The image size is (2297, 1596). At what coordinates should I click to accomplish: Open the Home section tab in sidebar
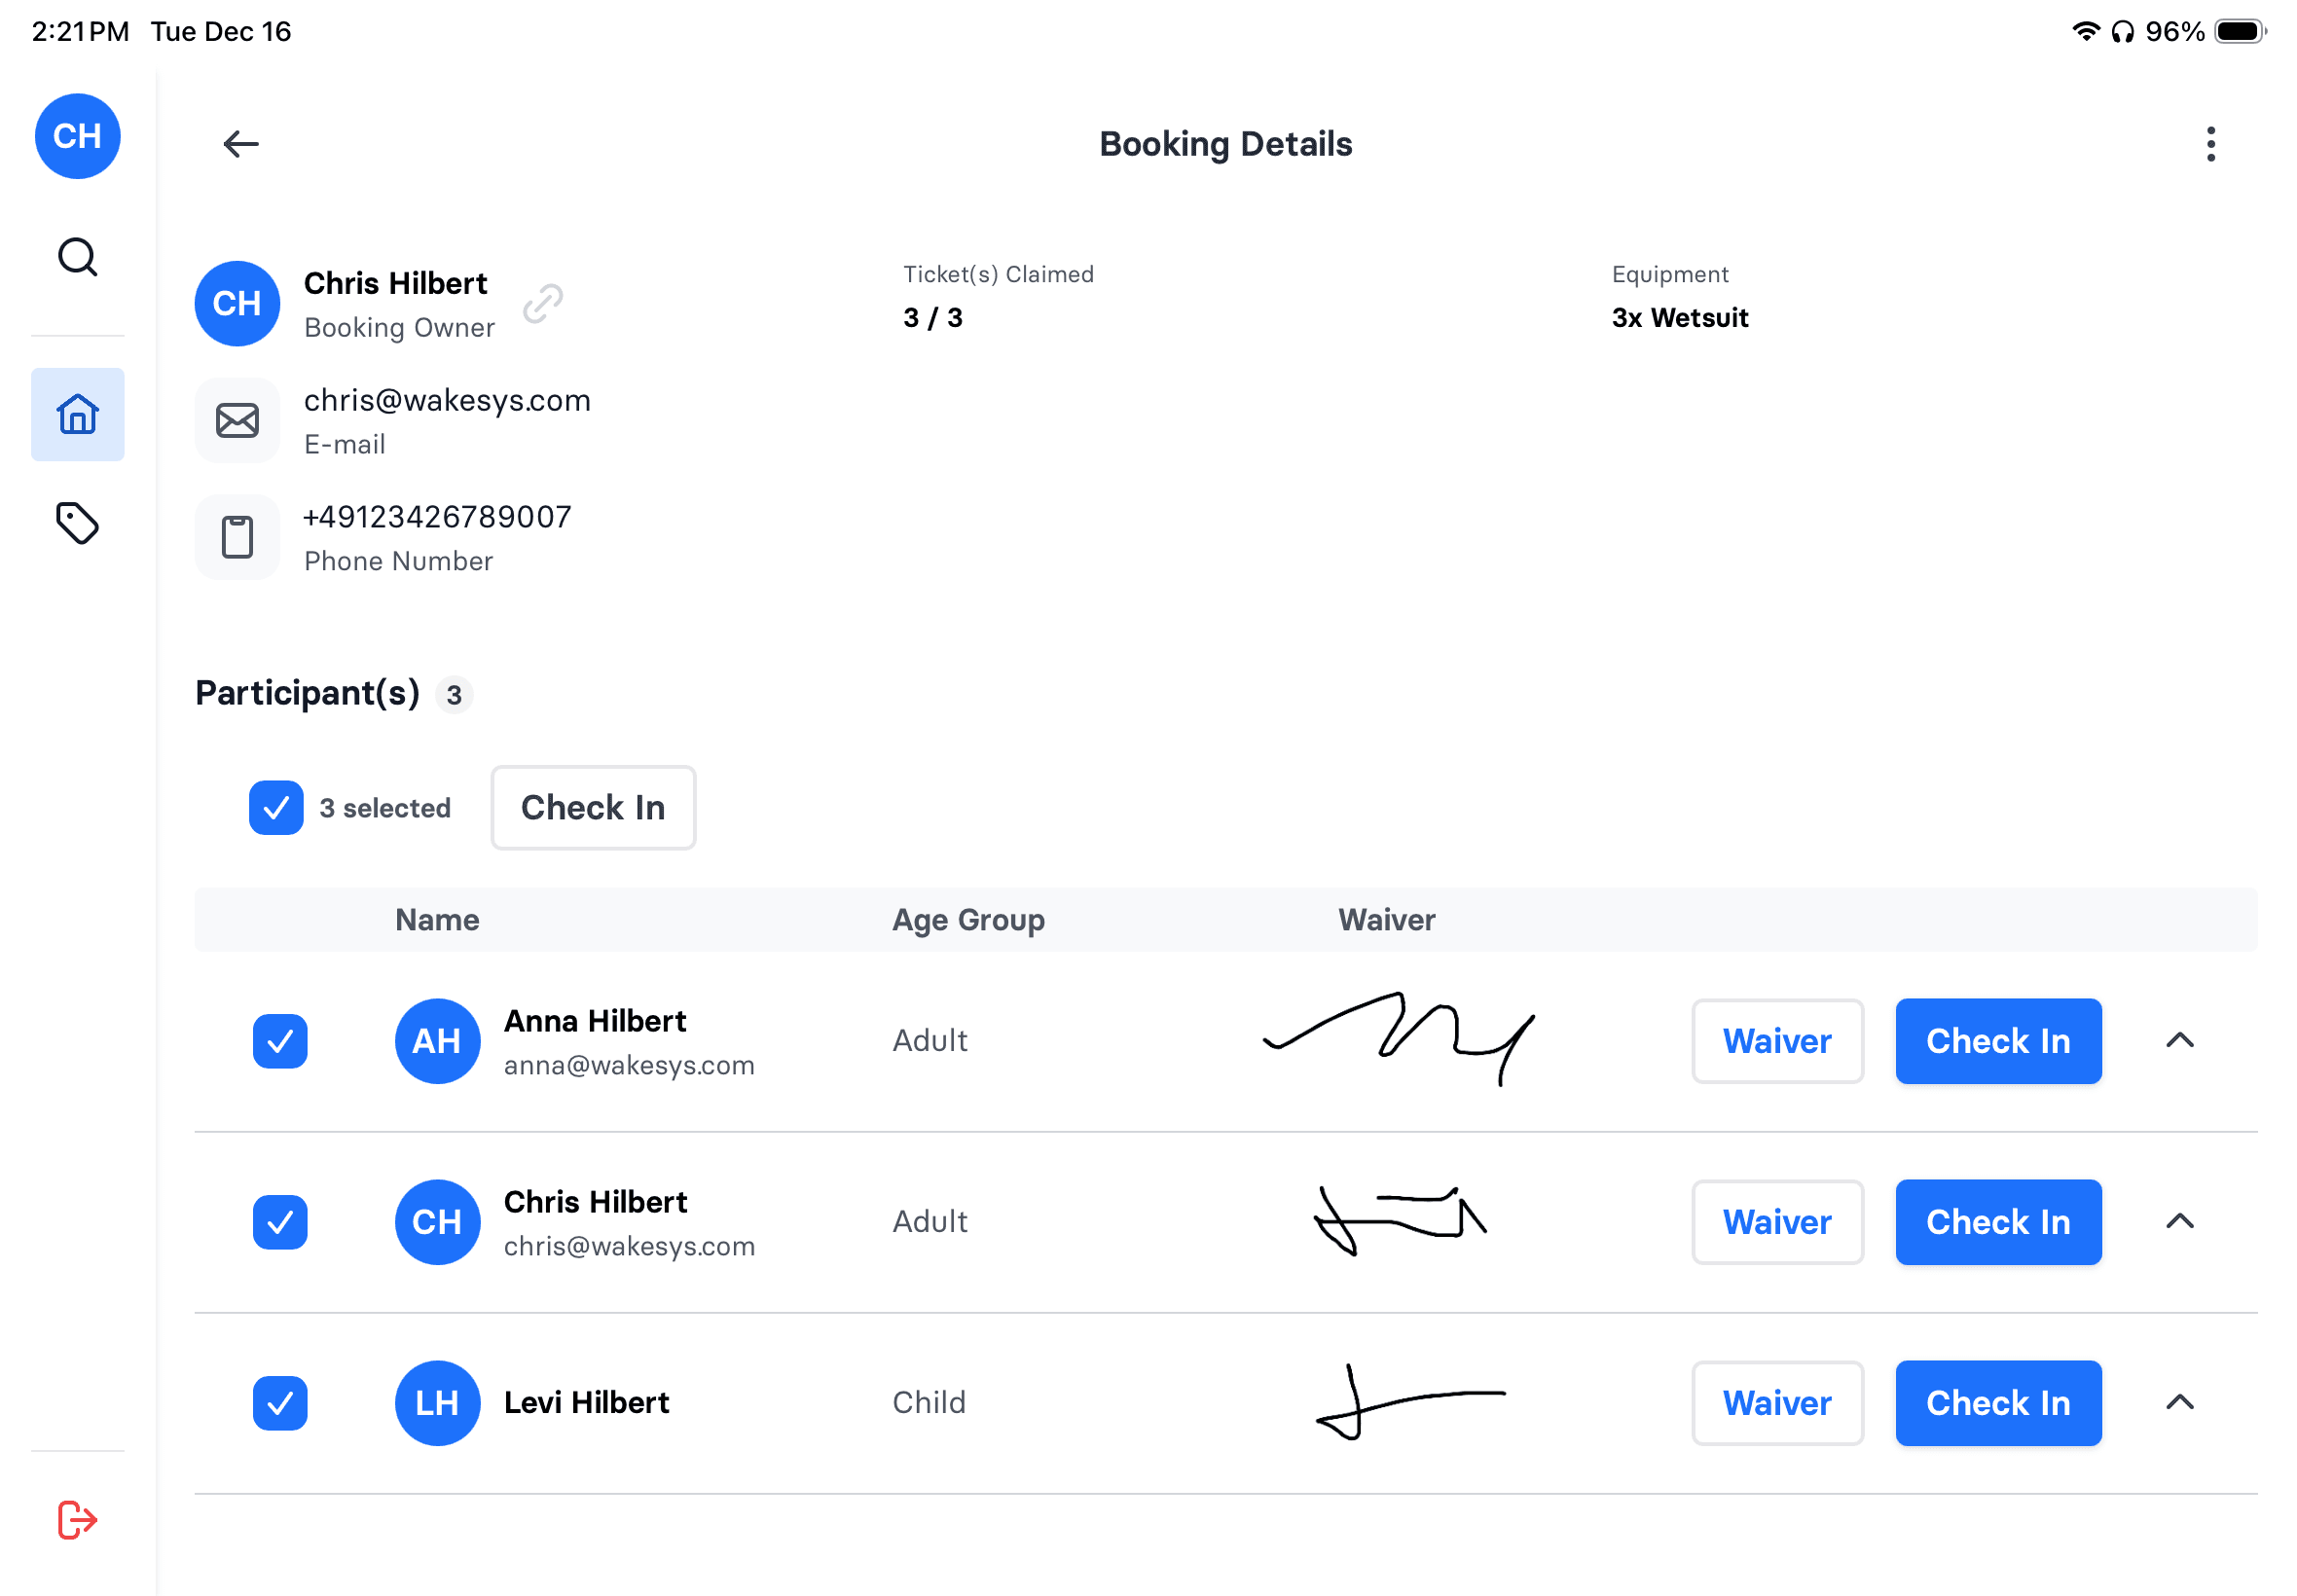tap(77, 414)
